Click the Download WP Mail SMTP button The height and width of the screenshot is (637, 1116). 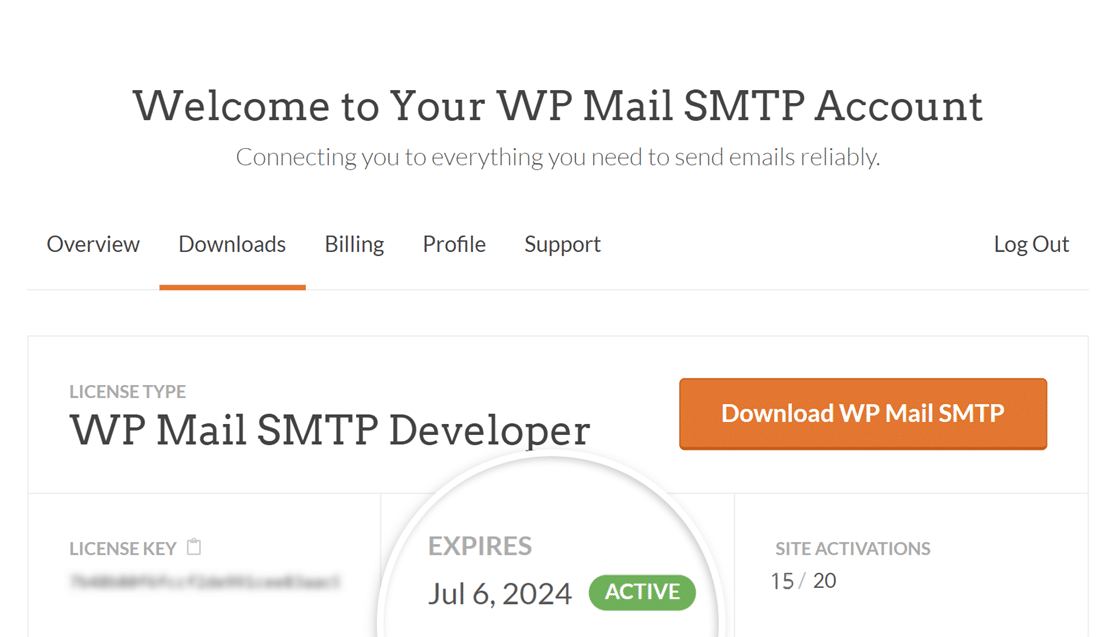click(x=863, y=414)
